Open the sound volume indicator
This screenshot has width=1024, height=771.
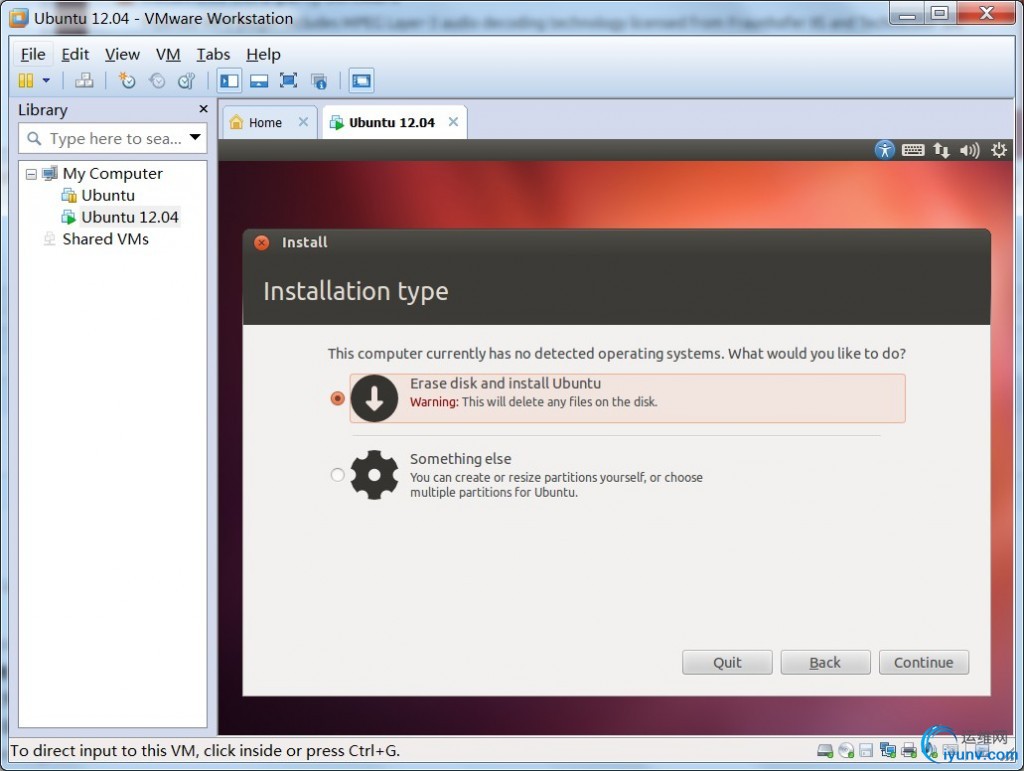(969, 150)
